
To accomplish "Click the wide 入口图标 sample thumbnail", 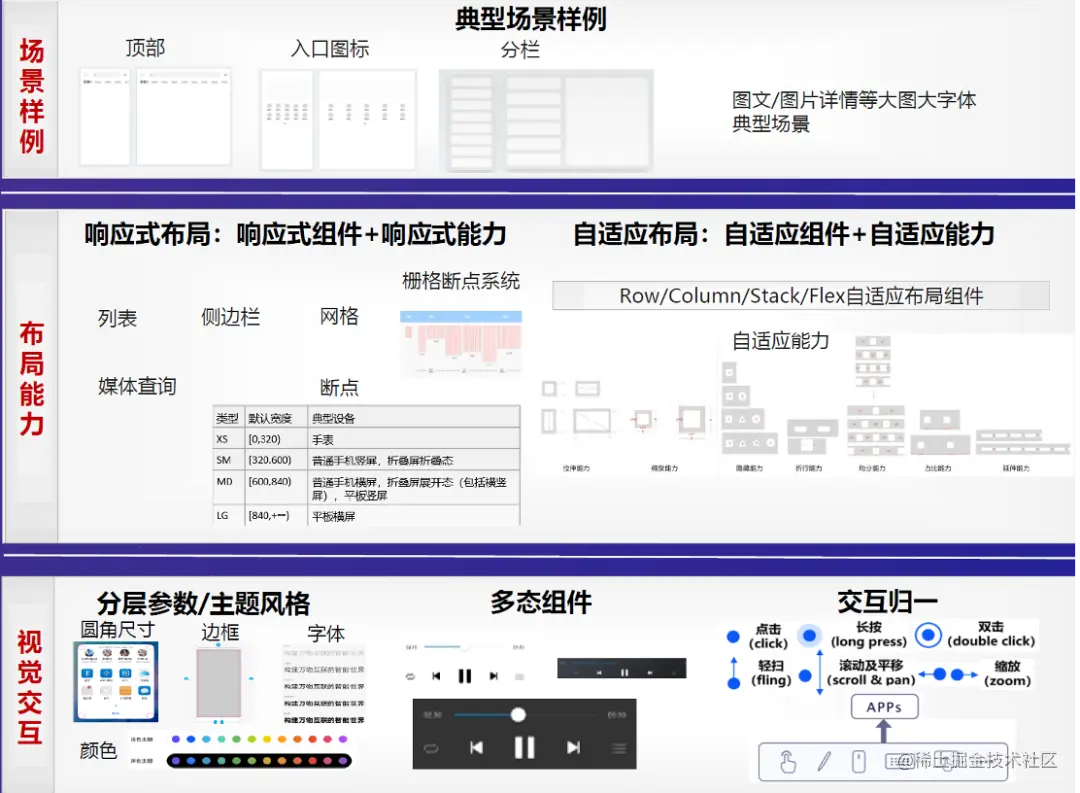I will tap(367, 119).
